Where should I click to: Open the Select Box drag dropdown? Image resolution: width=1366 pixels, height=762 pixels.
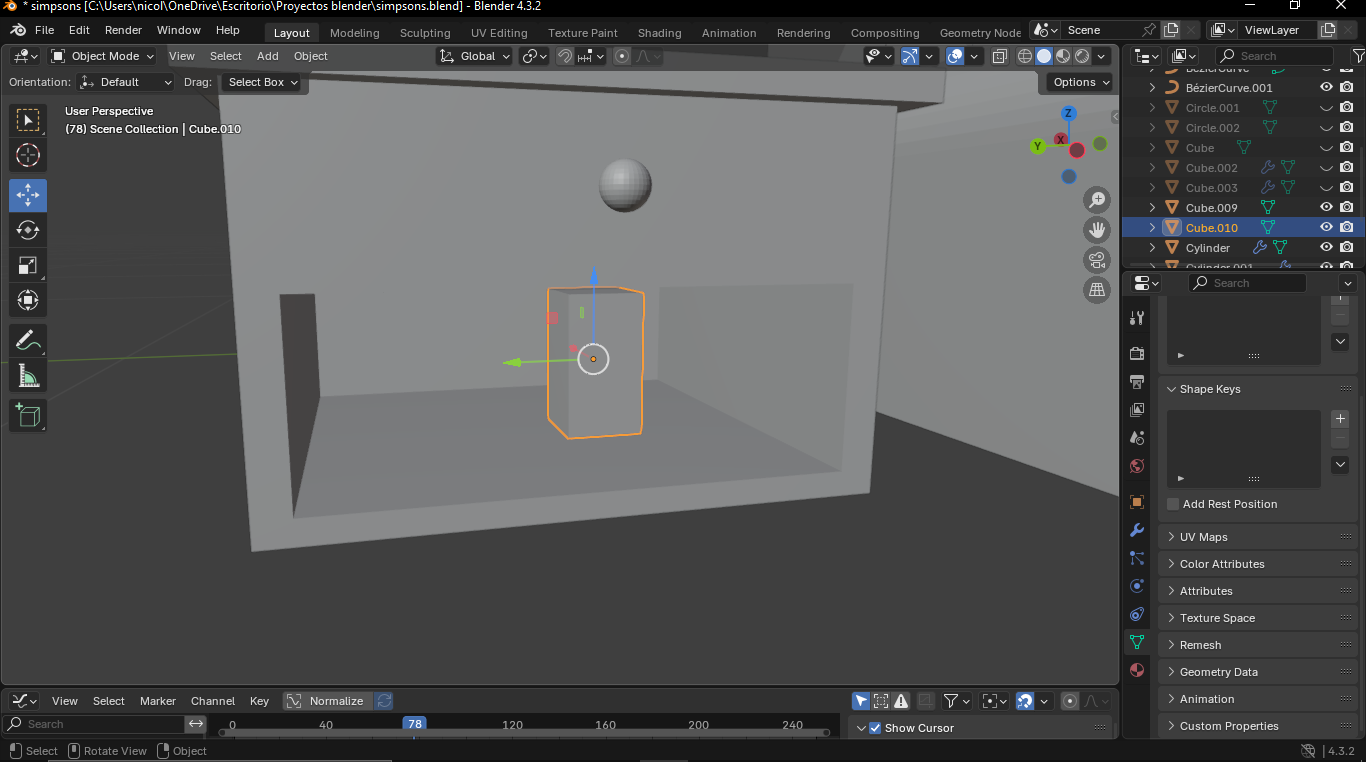tap(262, 82)
